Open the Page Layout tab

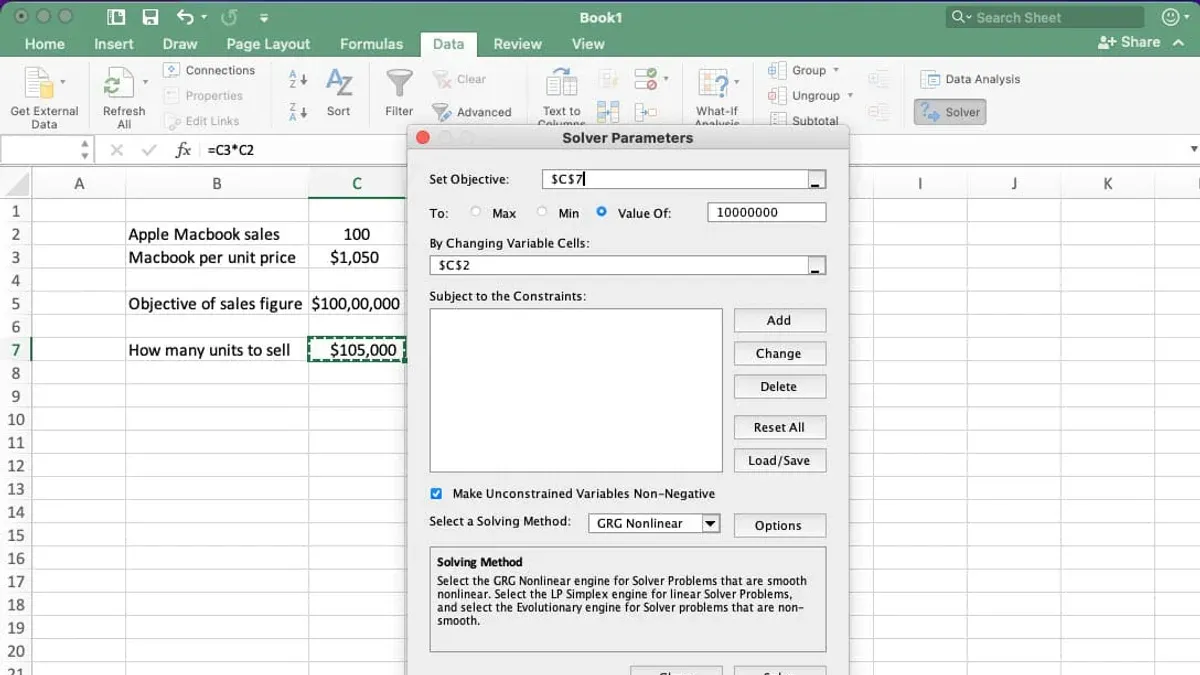[268, 44]
